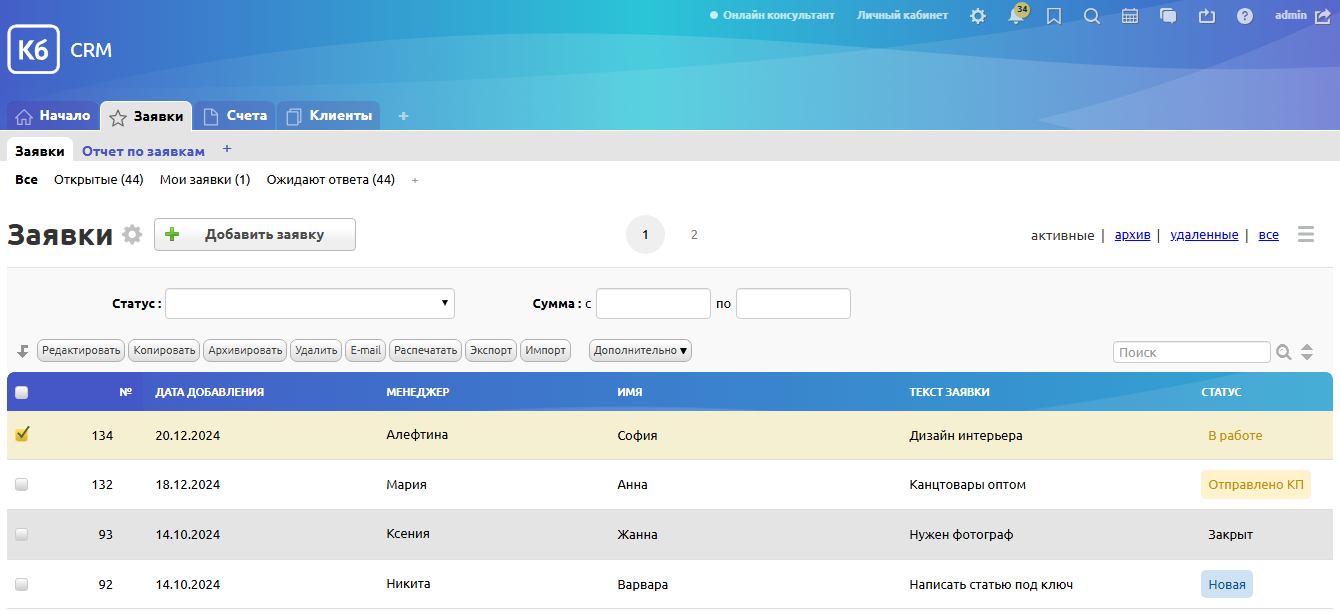
Task: Switch to the Счета tab
Action: point(235,116)
